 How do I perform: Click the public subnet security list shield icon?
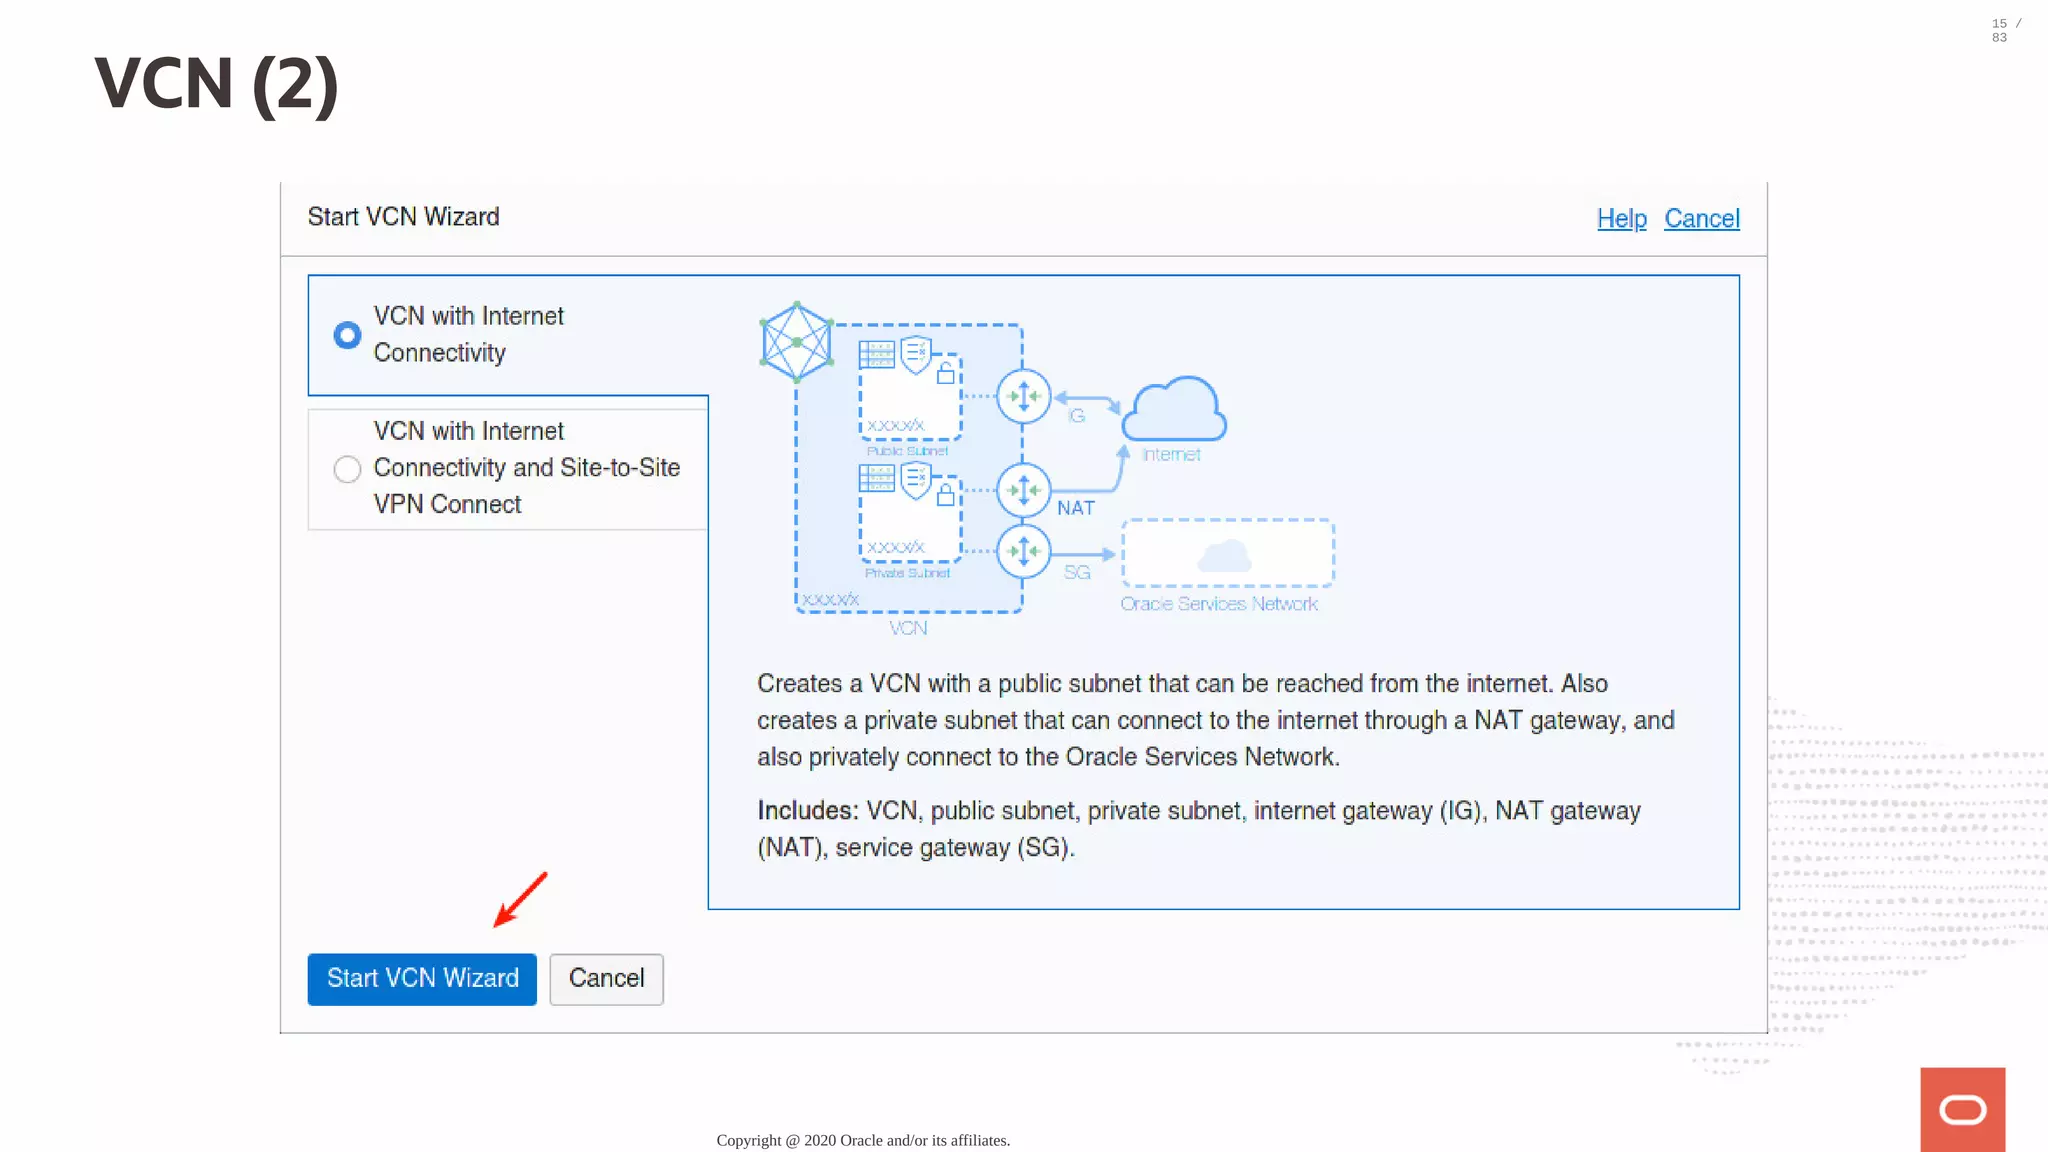(915, 354)
